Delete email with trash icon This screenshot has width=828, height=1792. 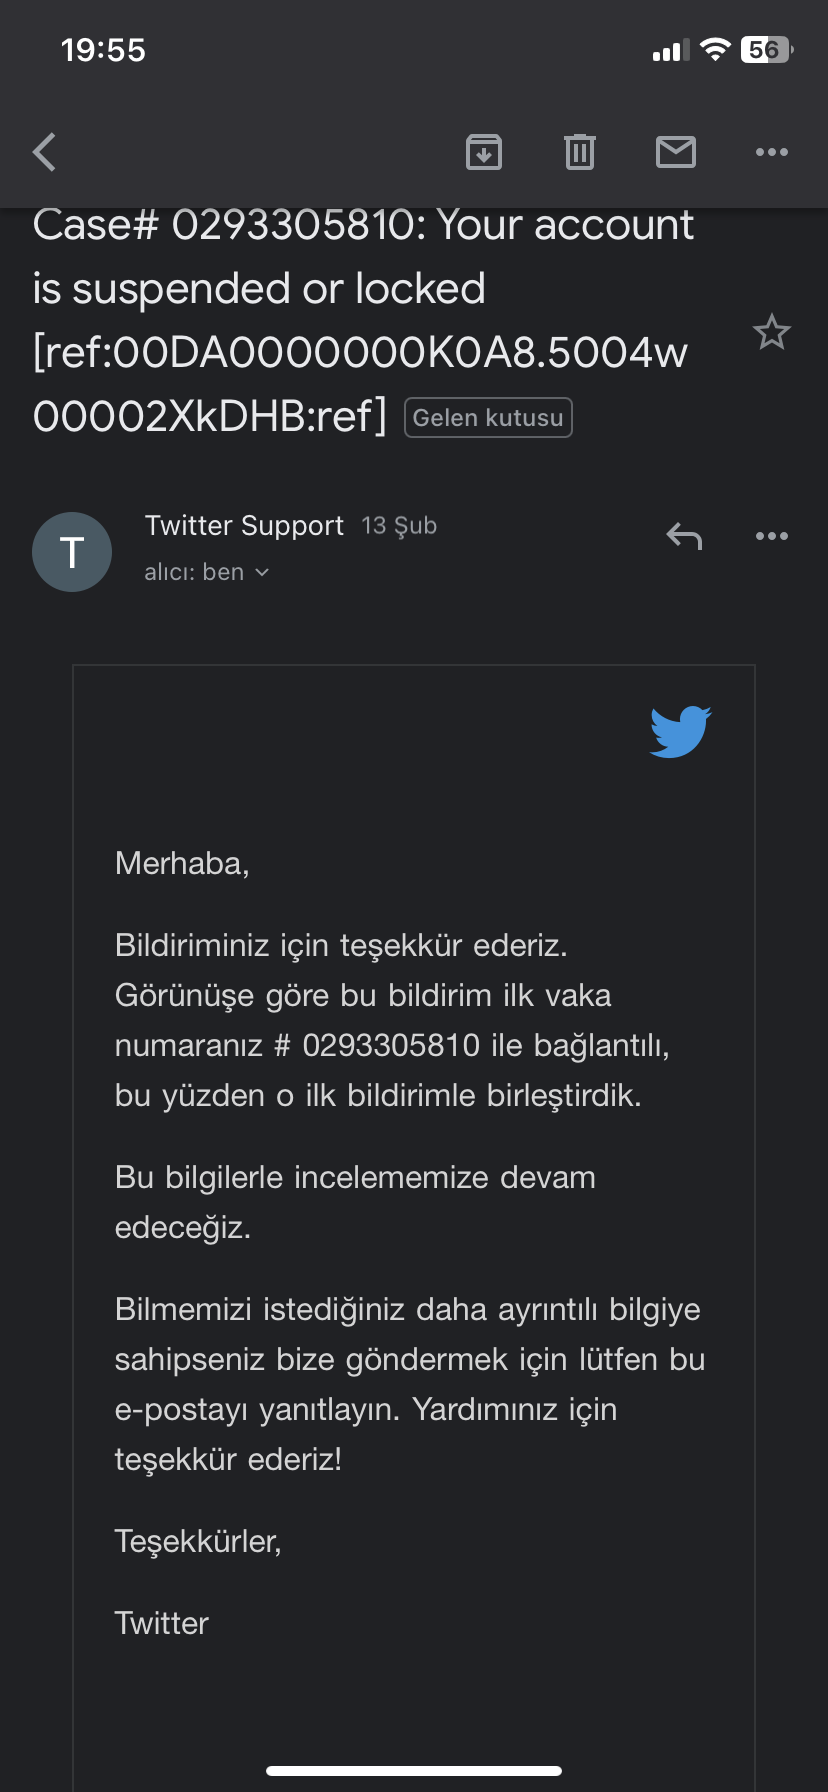click(580, 152)
